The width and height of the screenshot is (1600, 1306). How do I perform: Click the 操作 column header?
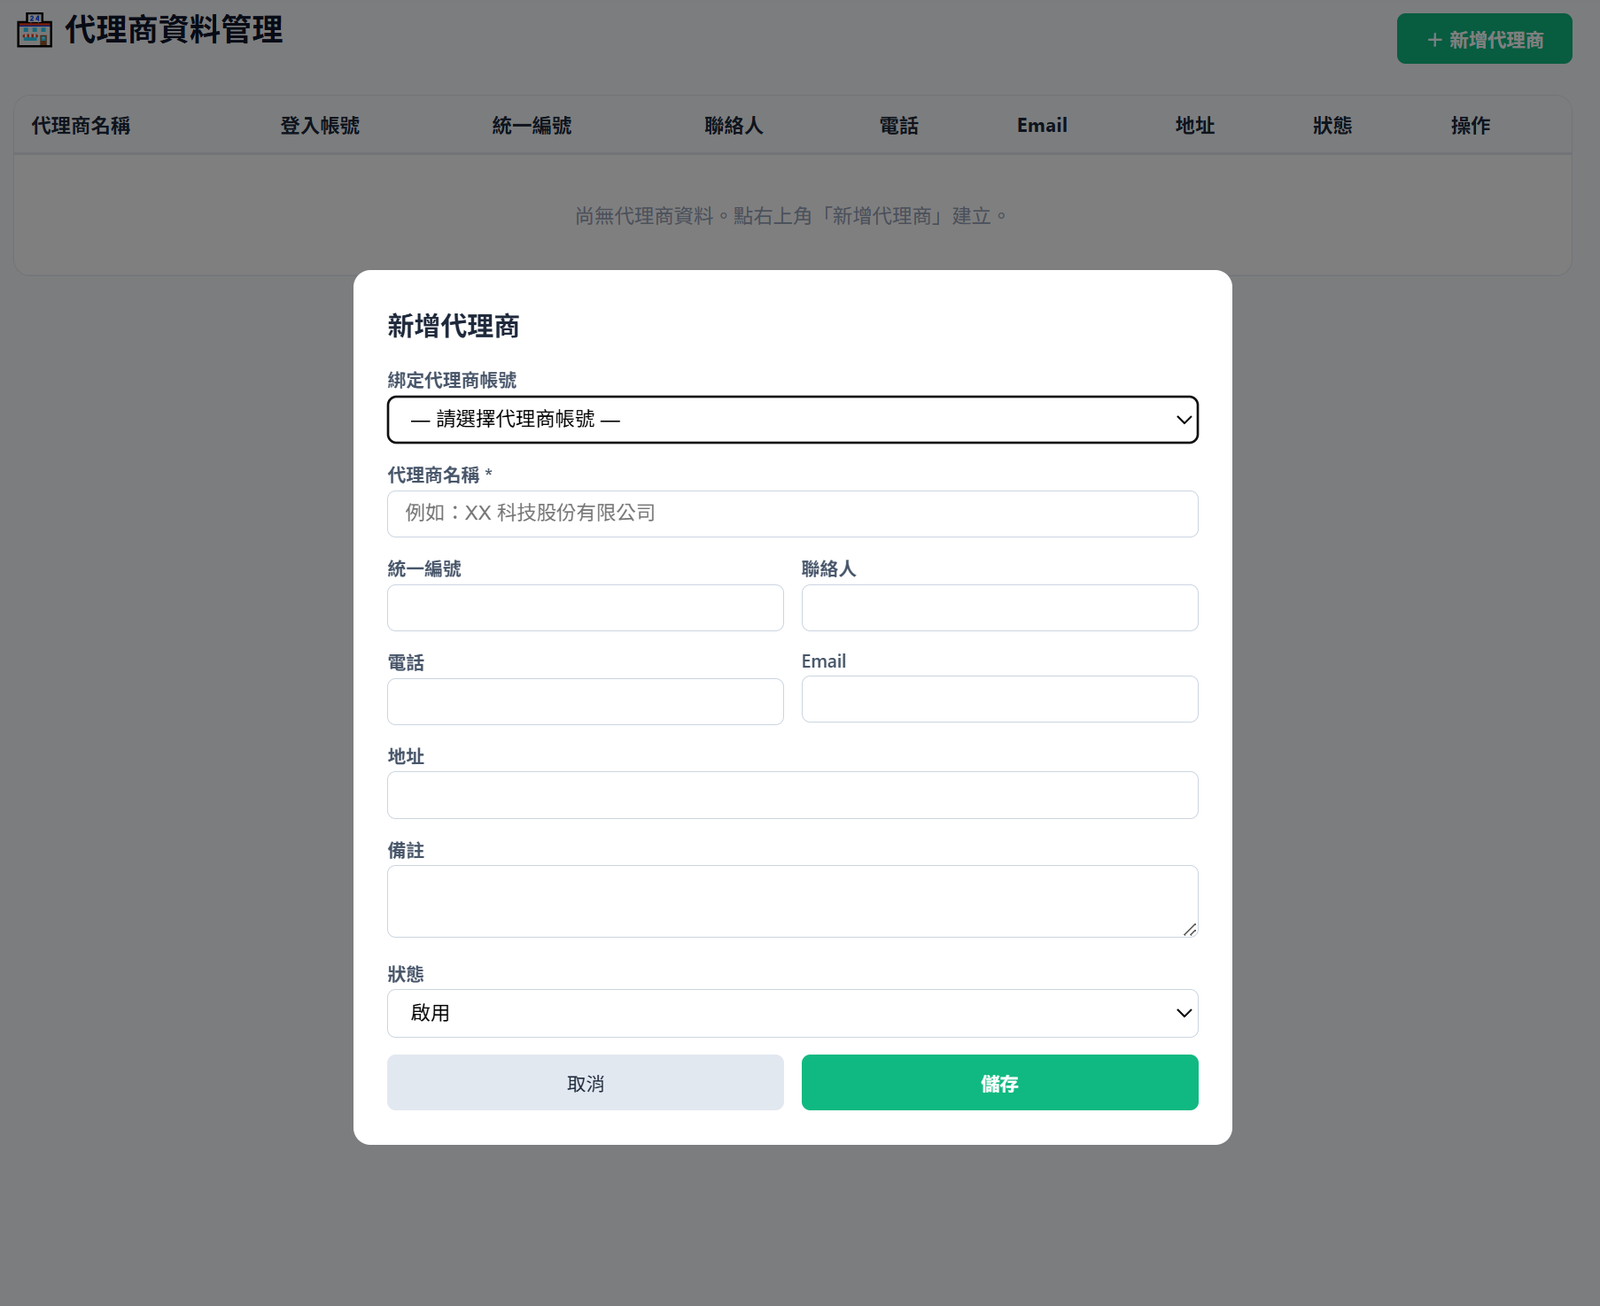tap(1471, 125)
